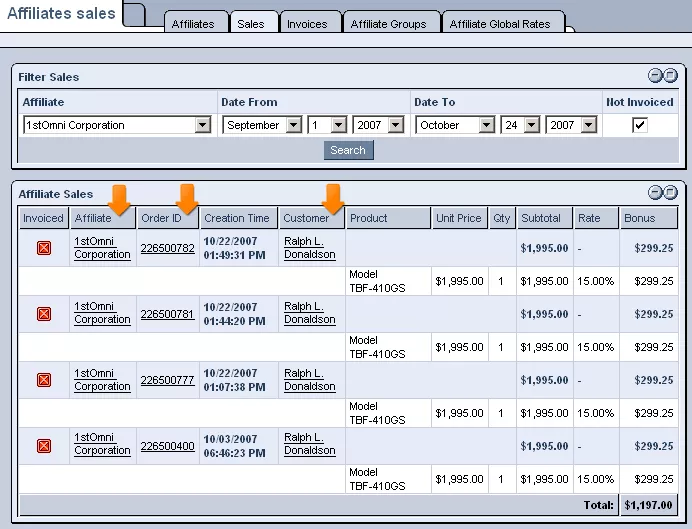Open order ID 226500781 link

click(167, 314)
